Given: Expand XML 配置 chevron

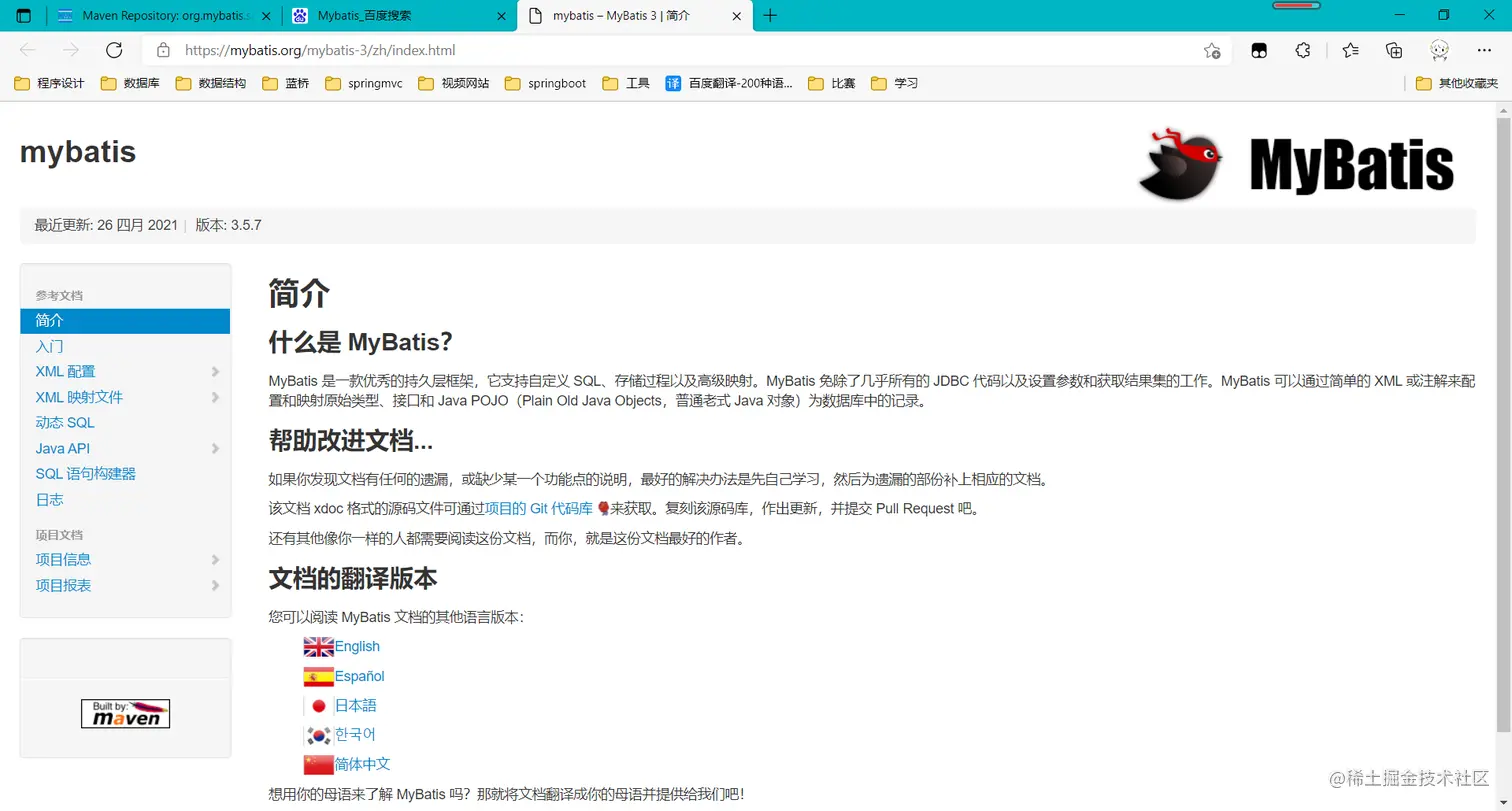Looking at the screenshot, I should click(x=215, y=372).
